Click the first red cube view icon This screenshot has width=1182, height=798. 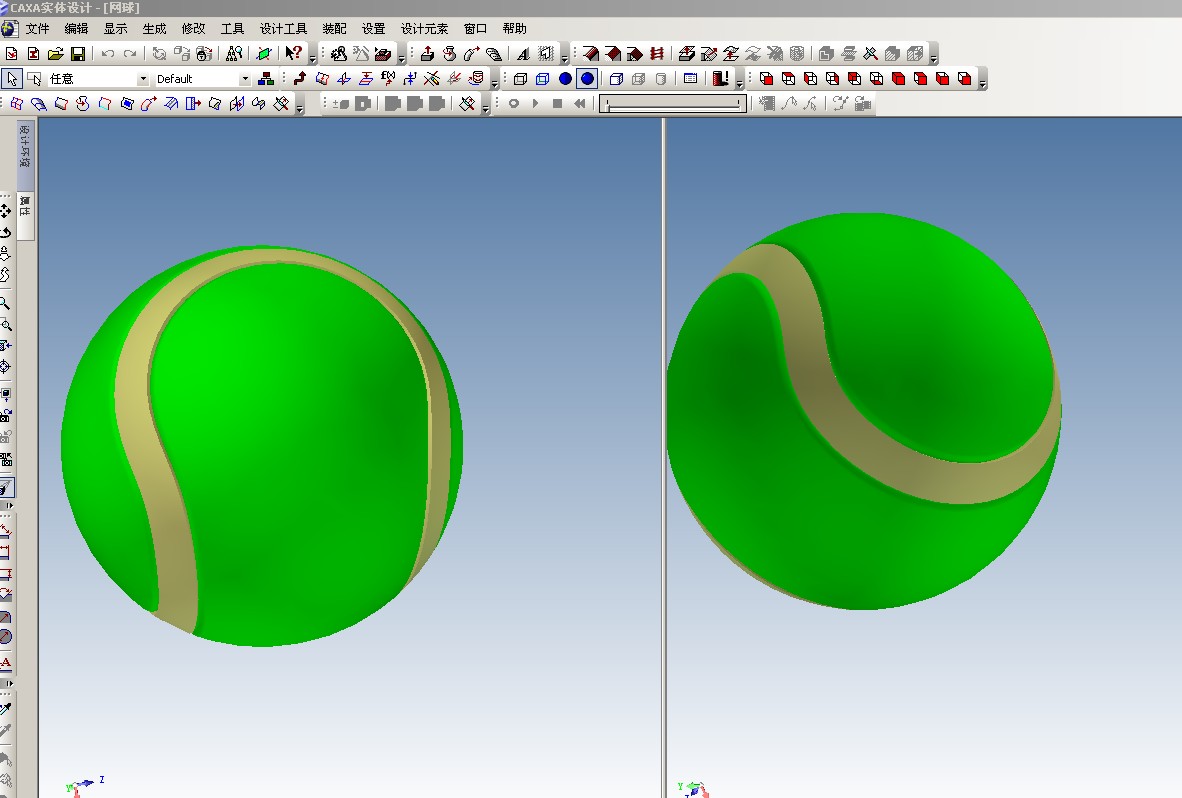point(767,78)
